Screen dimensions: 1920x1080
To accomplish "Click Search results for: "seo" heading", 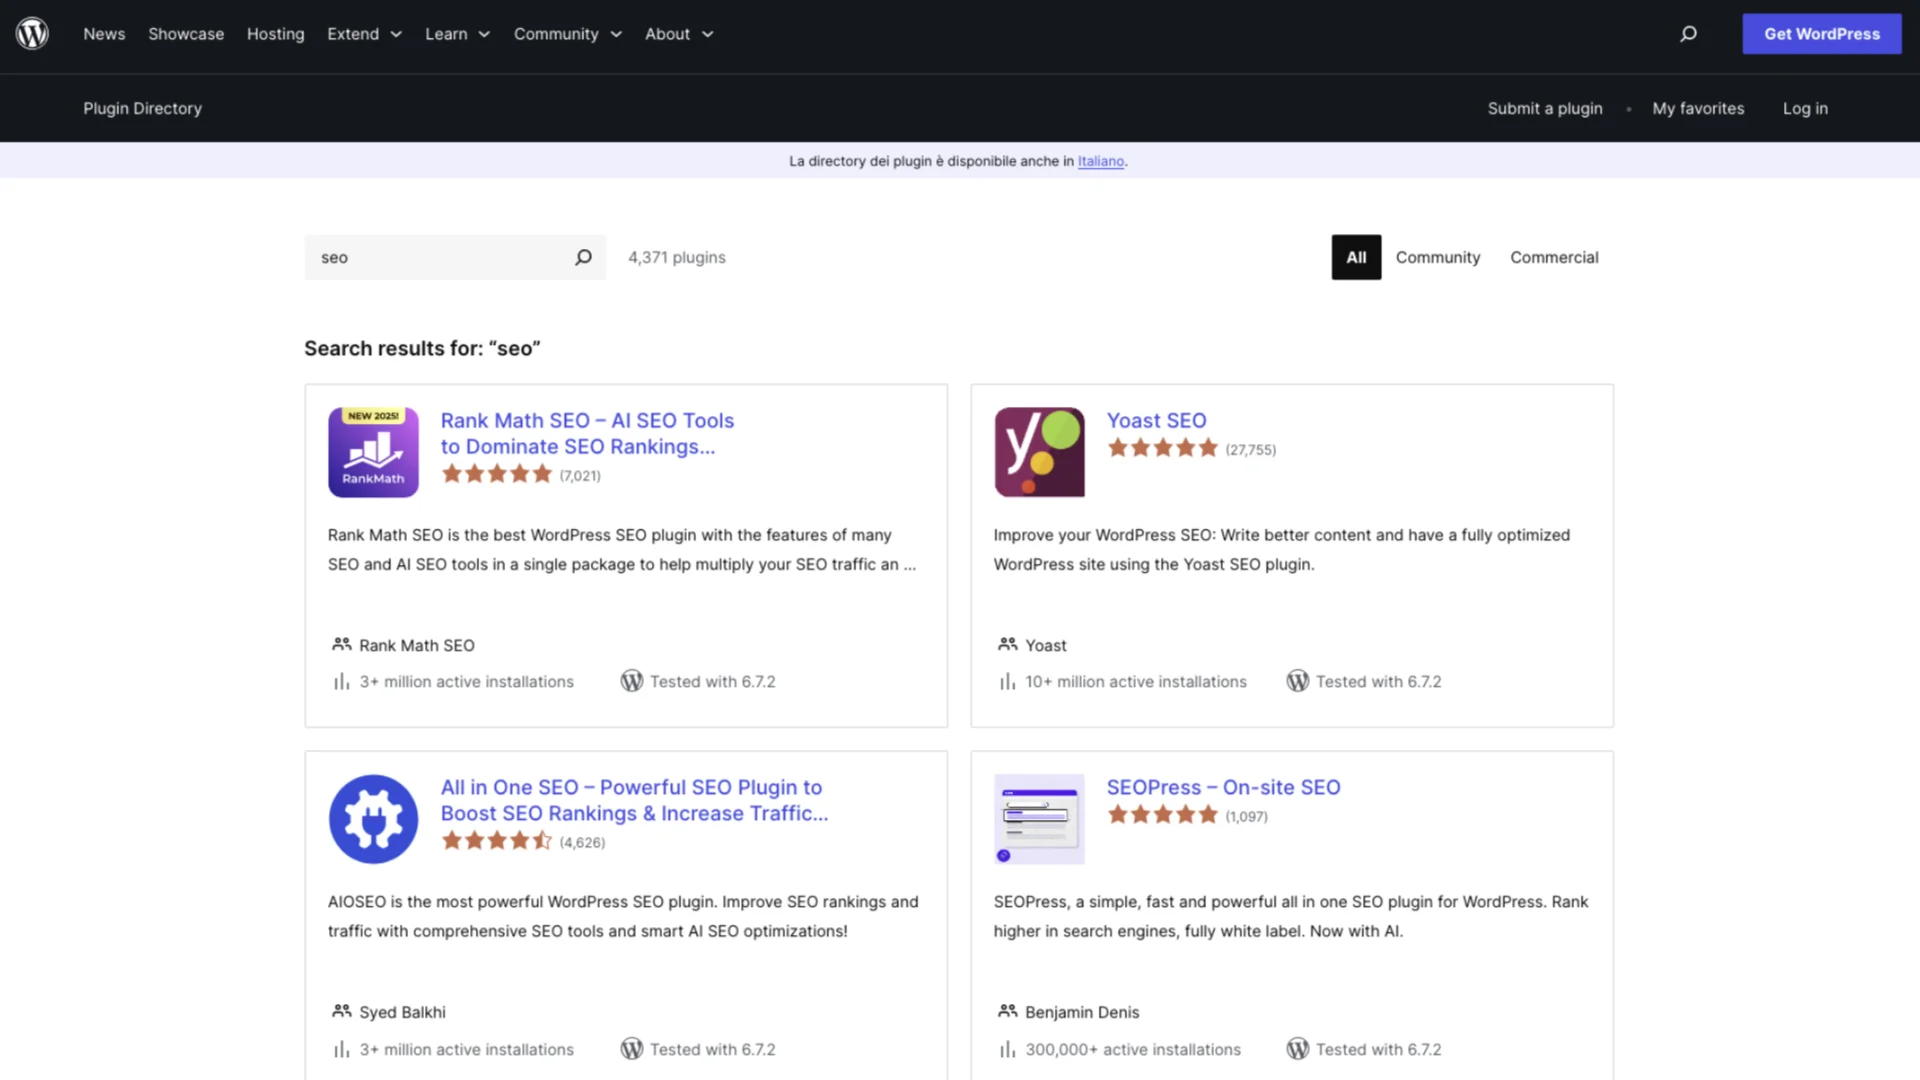I will tap(422, 348).
